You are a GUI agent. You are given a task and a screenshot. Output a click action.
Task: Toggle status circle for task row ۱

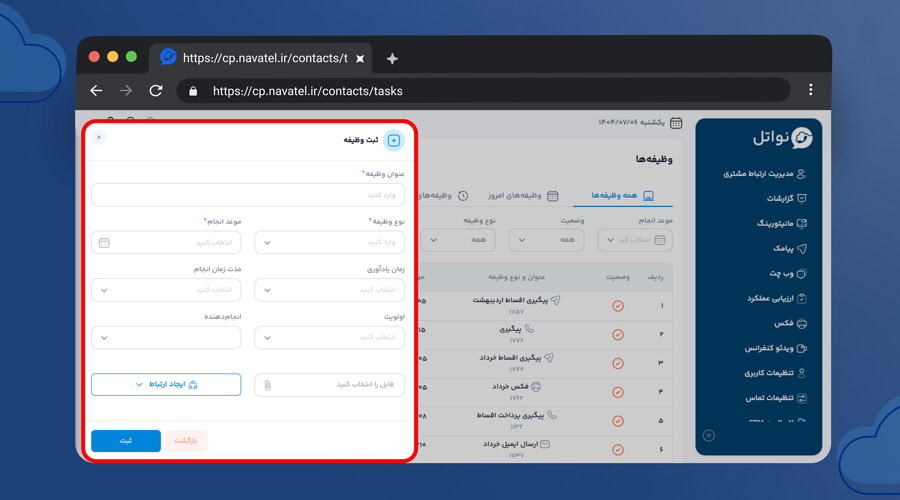pyautogui.click(x=617, y=306)
